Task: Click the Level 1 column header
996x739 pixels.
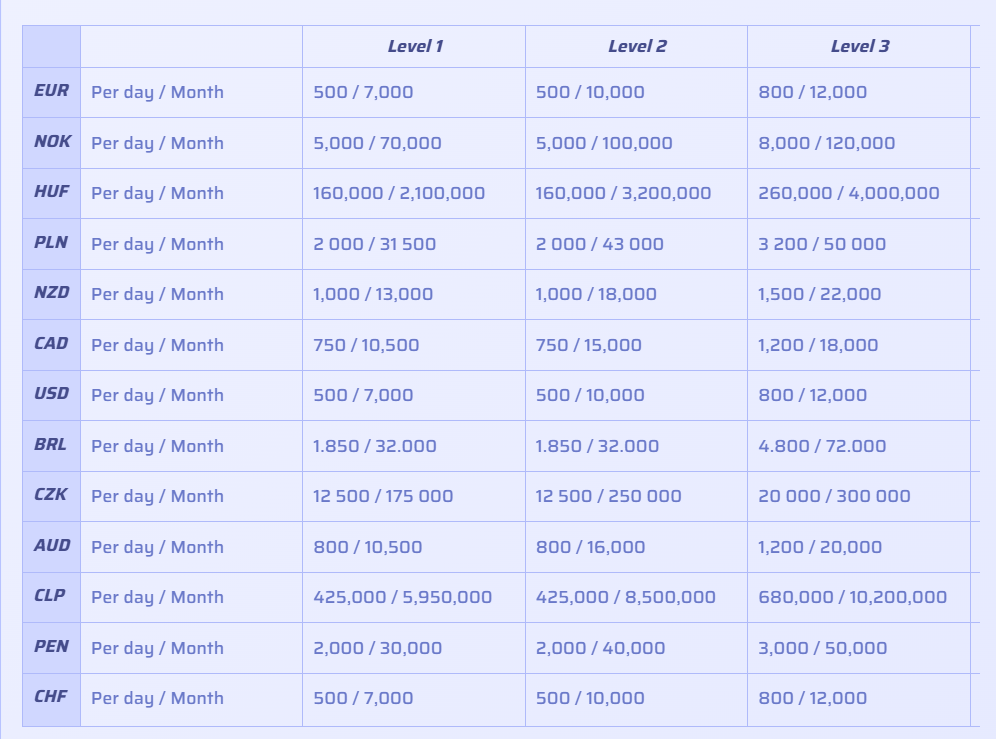Action: click(415, 46)
